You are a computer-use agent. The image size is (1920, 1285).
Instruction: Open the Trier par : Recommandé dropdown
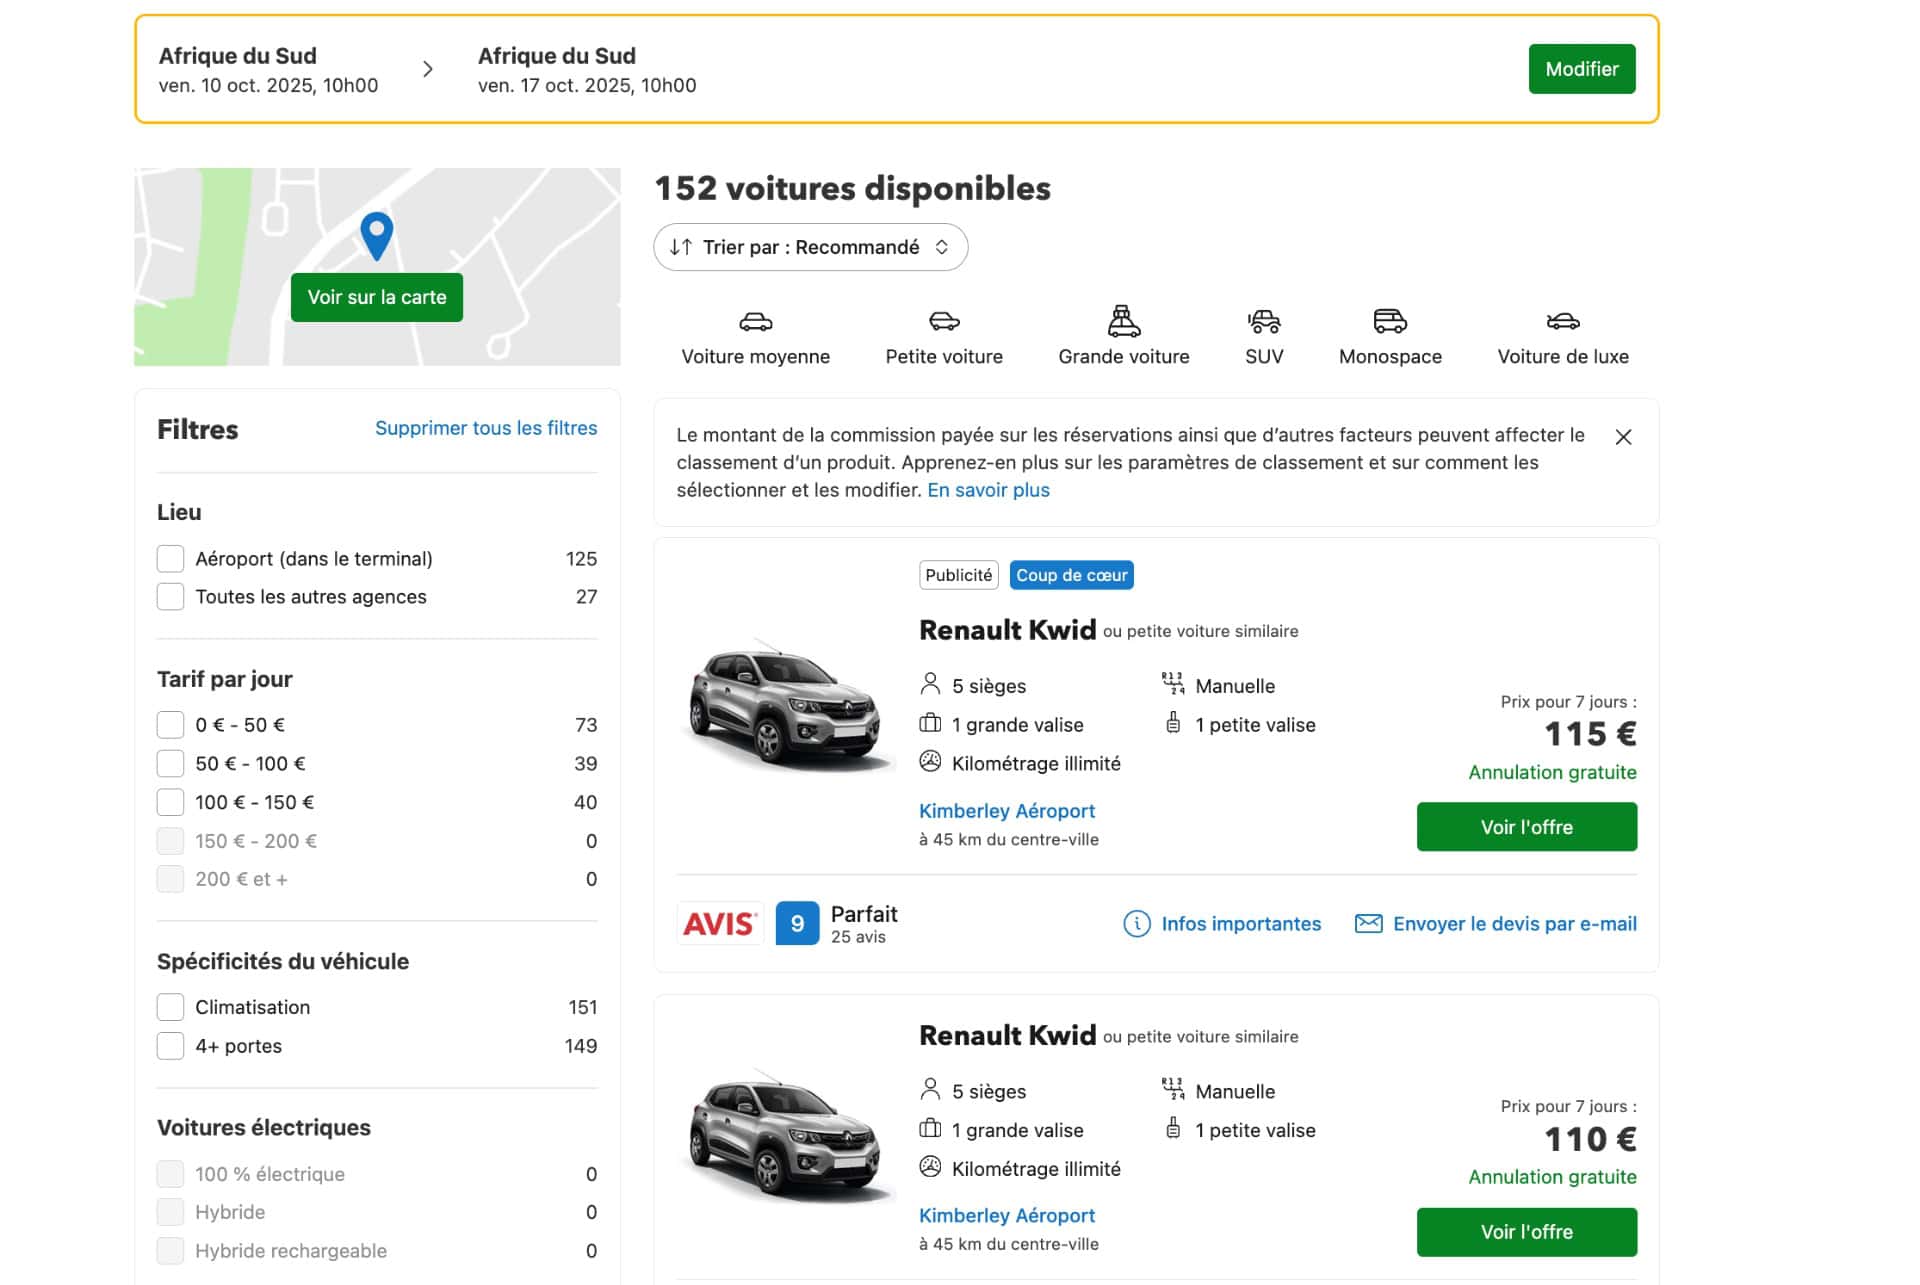point(810,247)
